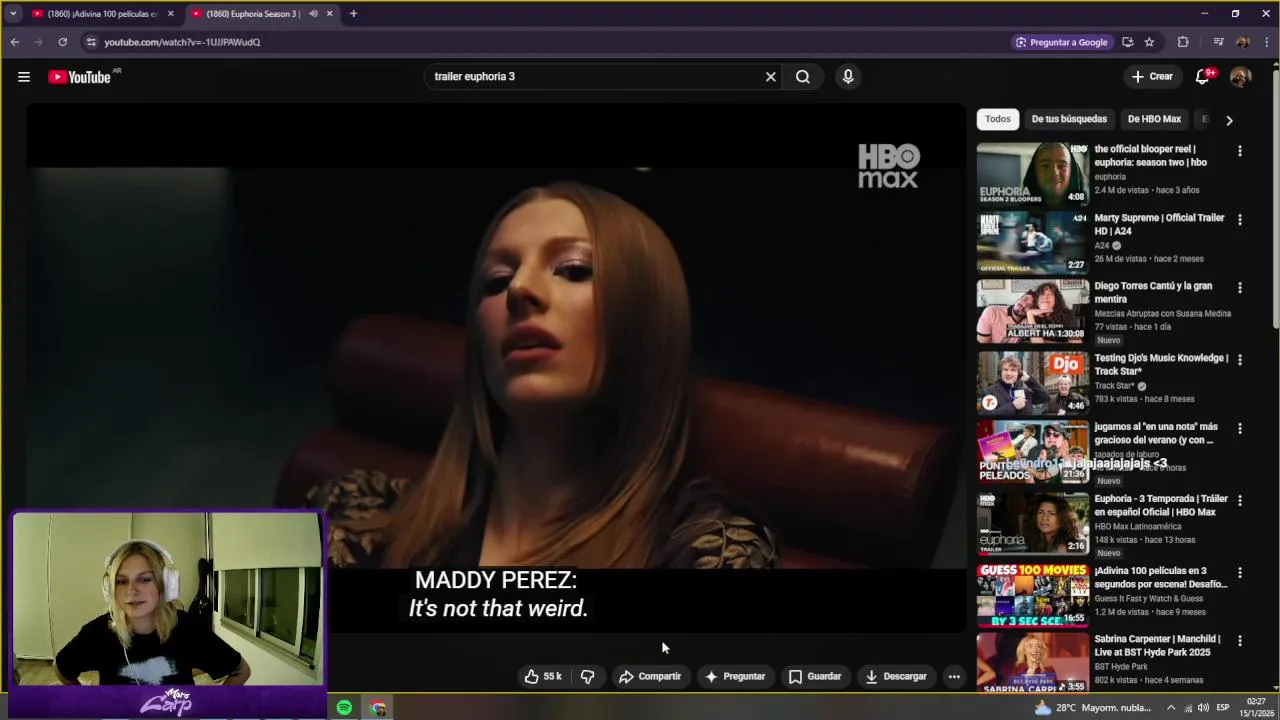Image resolution: width=1280 pixels, height=720 pixels.
Task: Reload the page in Chrome
Action: click(x=62, y=42)
